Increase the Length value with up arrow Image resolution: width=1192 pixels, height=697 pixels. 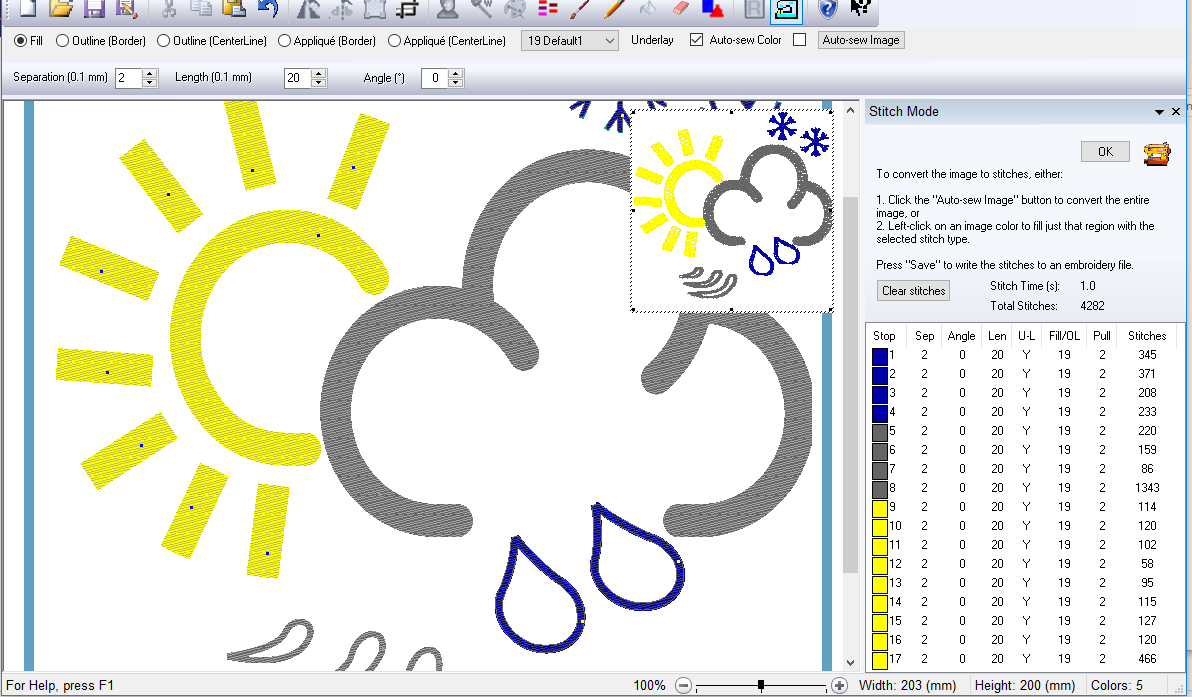[x=319, y=74]
